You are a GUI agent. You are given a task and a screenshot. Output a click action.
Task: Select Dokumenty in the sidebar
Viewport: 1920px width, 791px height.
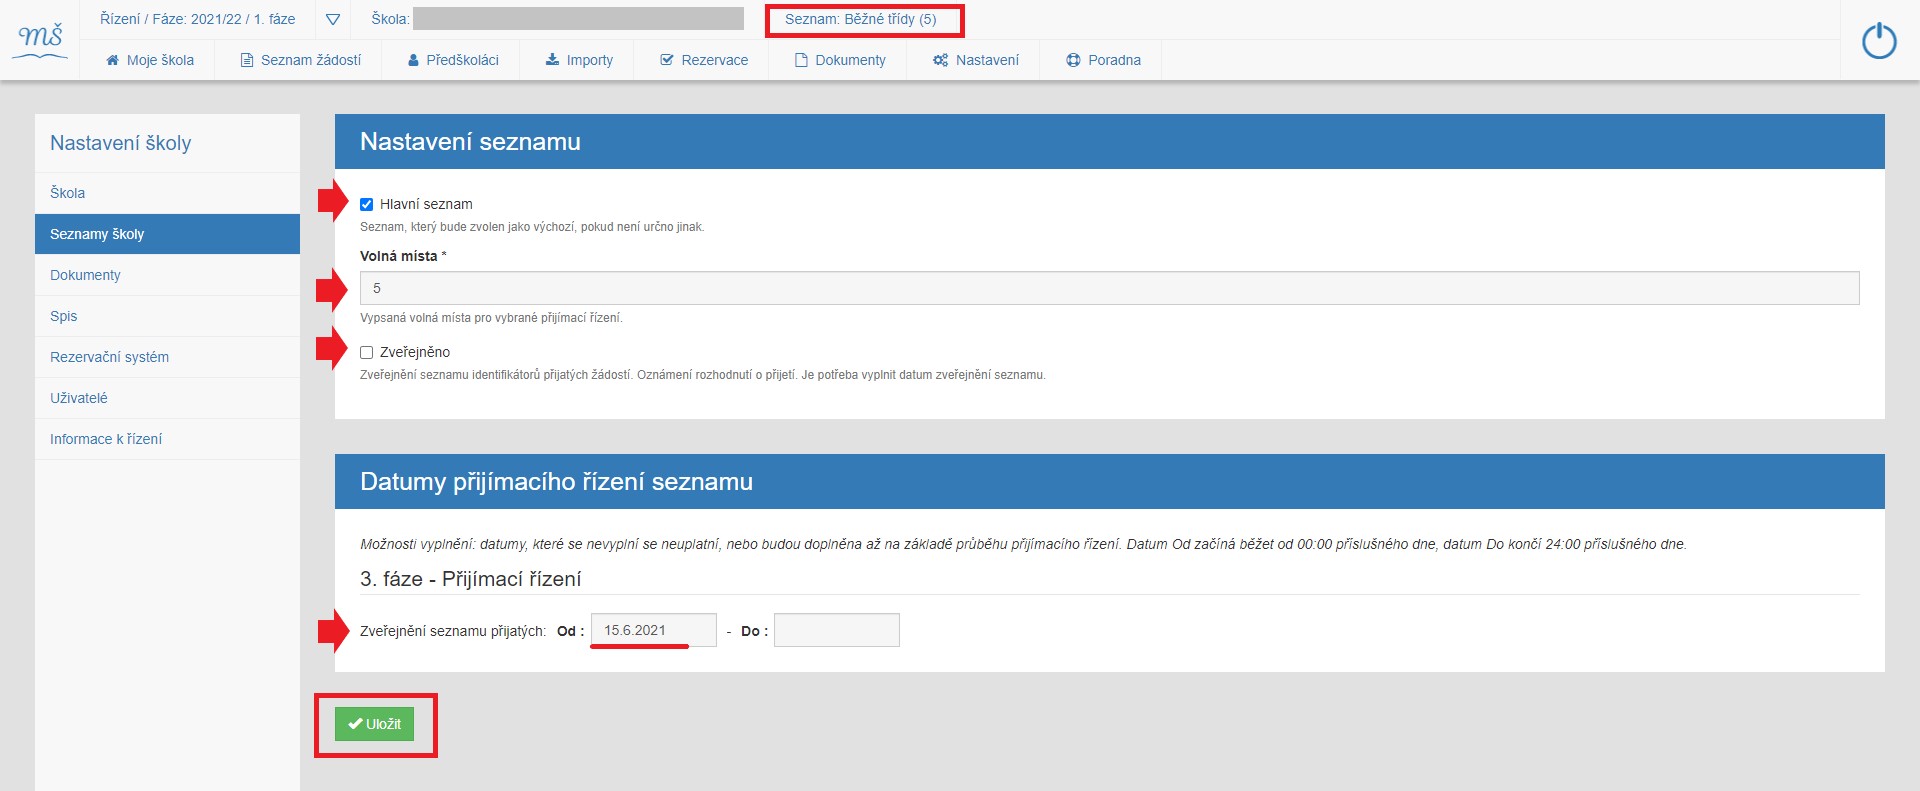167,275
